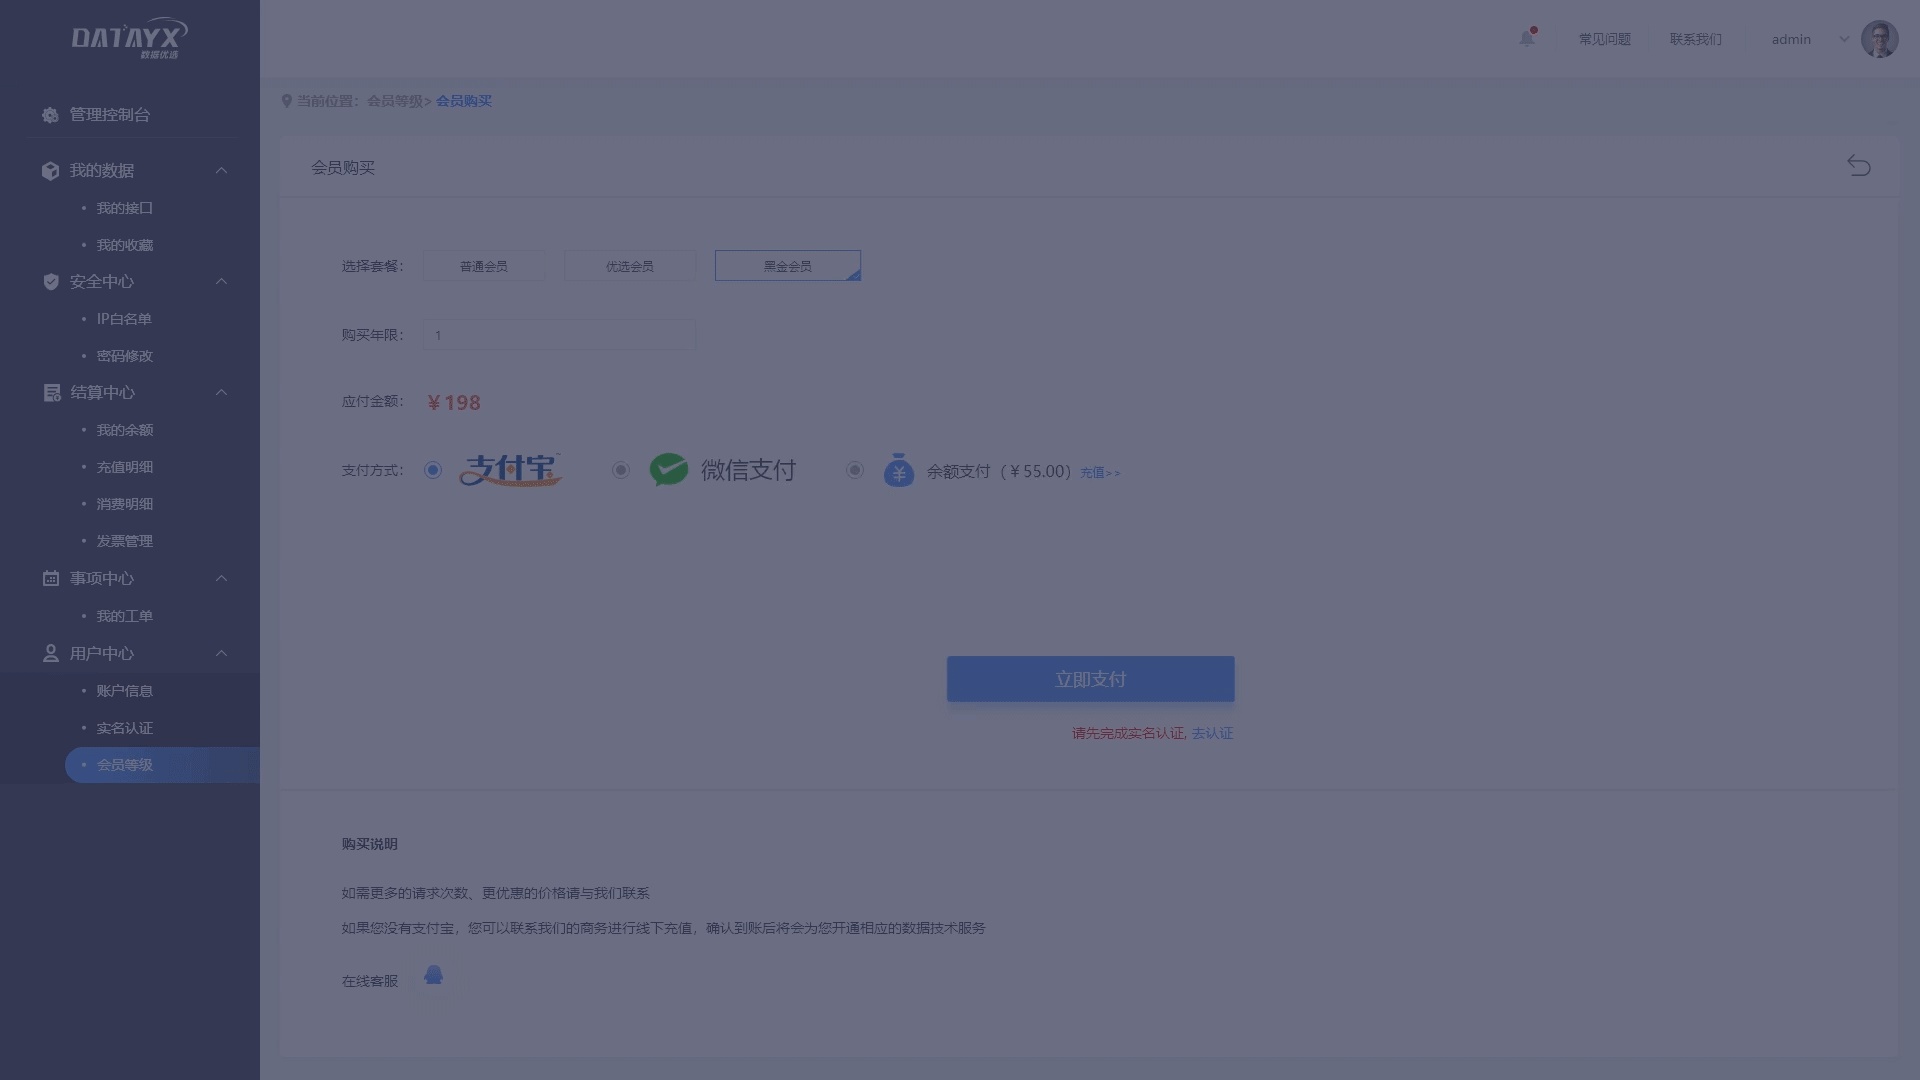This screenshot has height=1080, width=1920.
Task: Choose the 优选会员 package option
Action: pyautogui.click(x=629, y=266)
